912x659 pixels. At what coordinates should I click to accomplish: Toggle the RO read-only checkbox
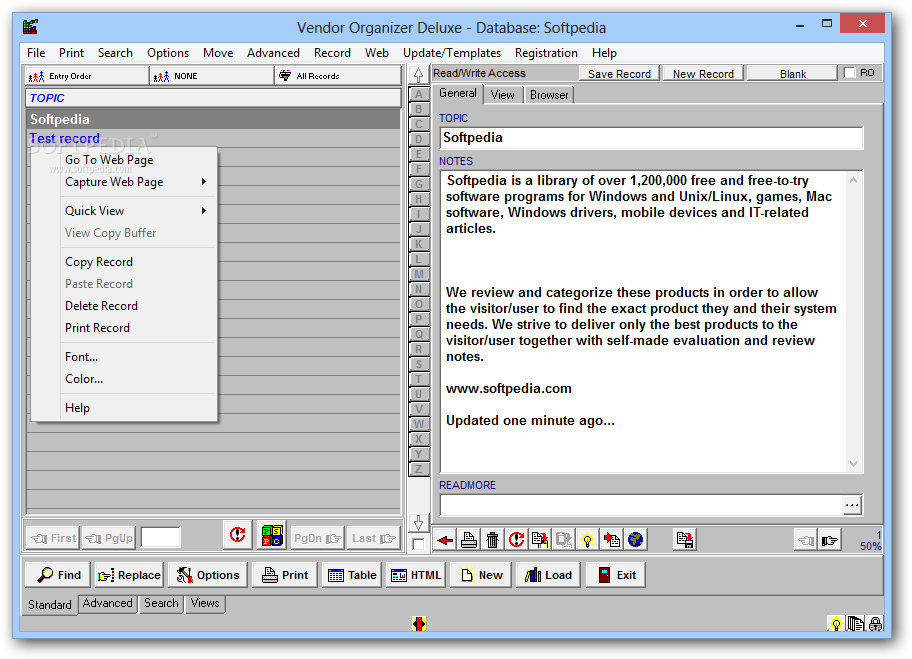850,73
